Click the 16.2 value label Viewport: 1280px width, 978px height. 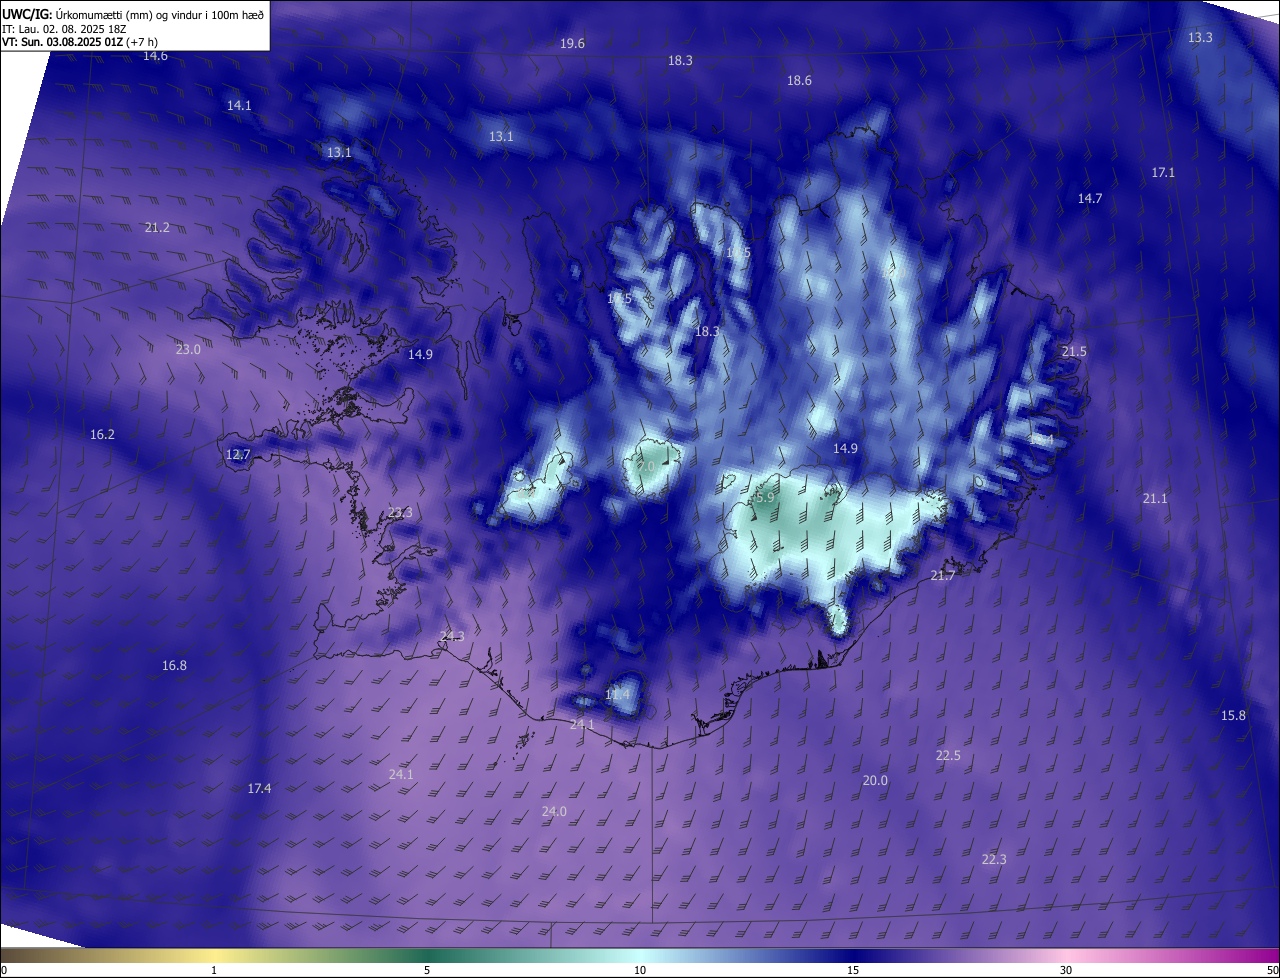pyautogui.click(x=102, y=435)
